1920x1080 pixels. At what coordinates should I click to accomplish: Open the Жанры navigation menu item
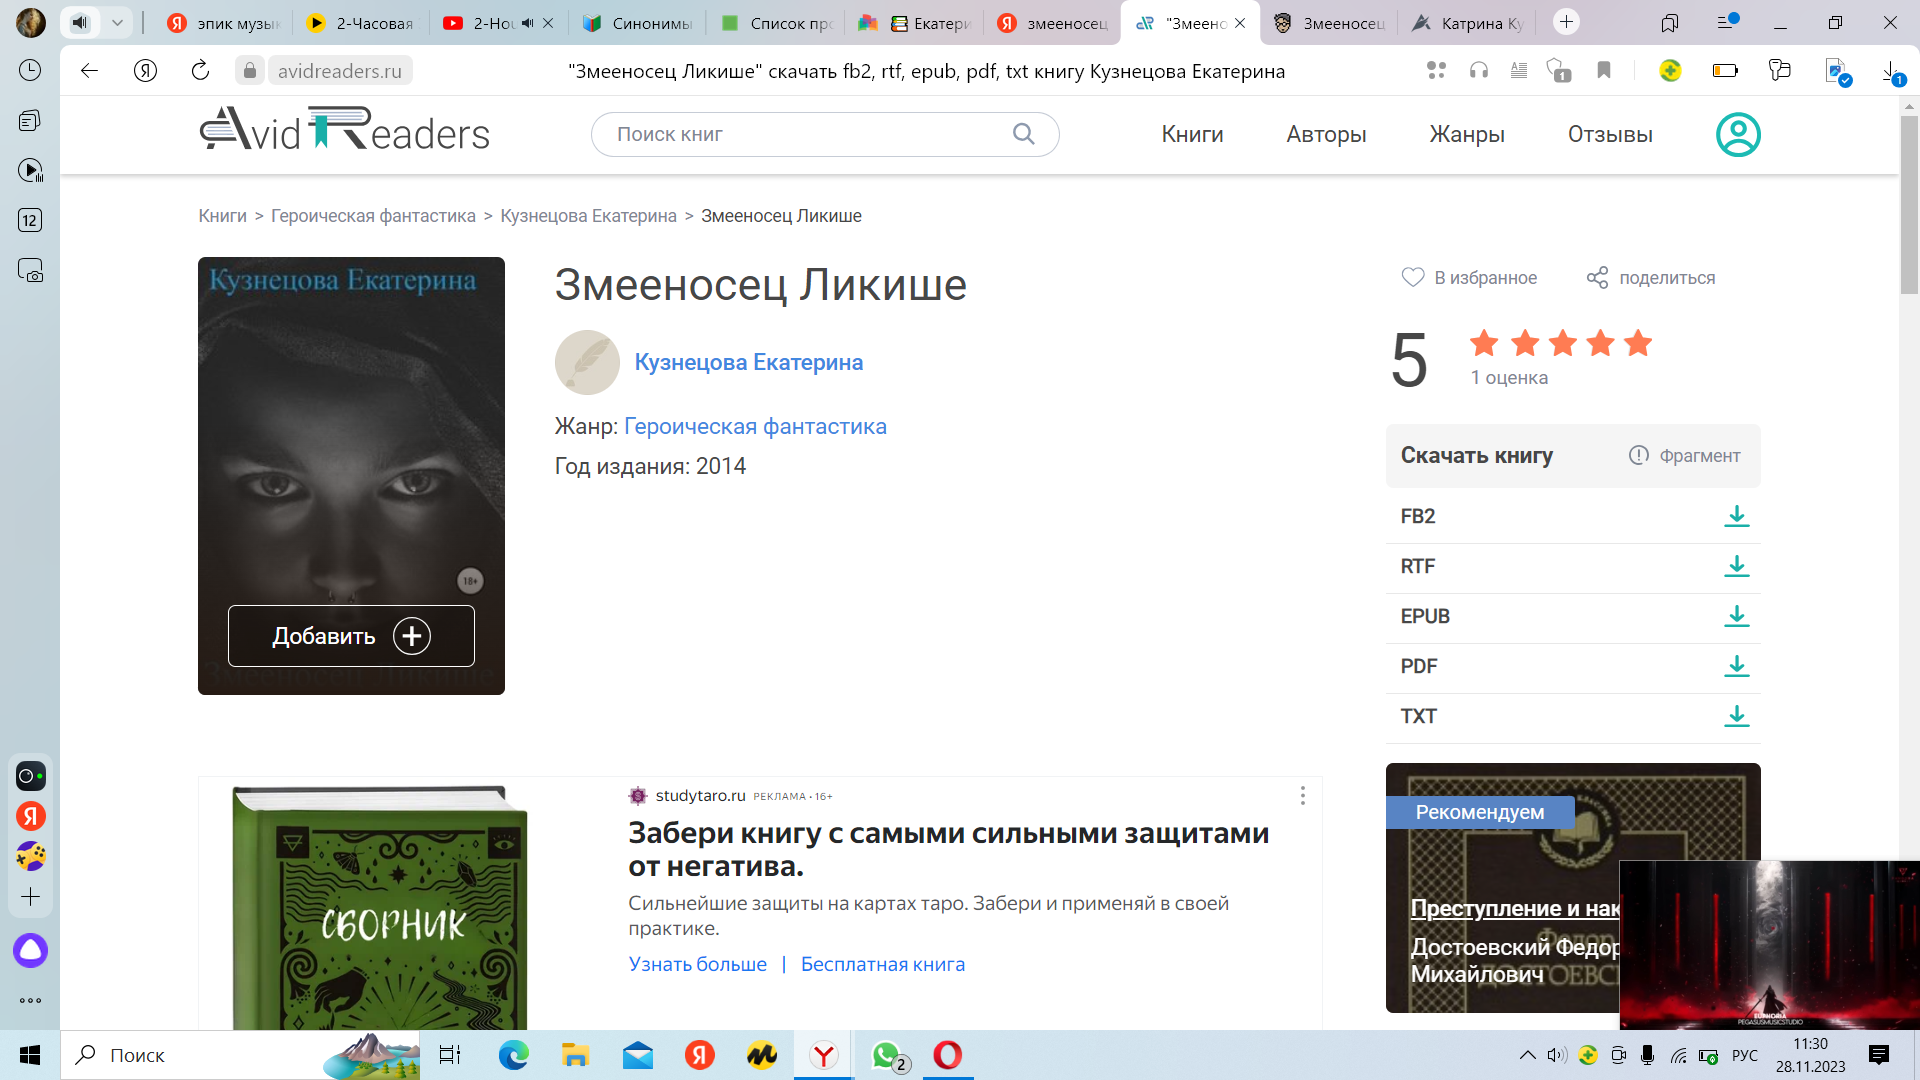1466,134
